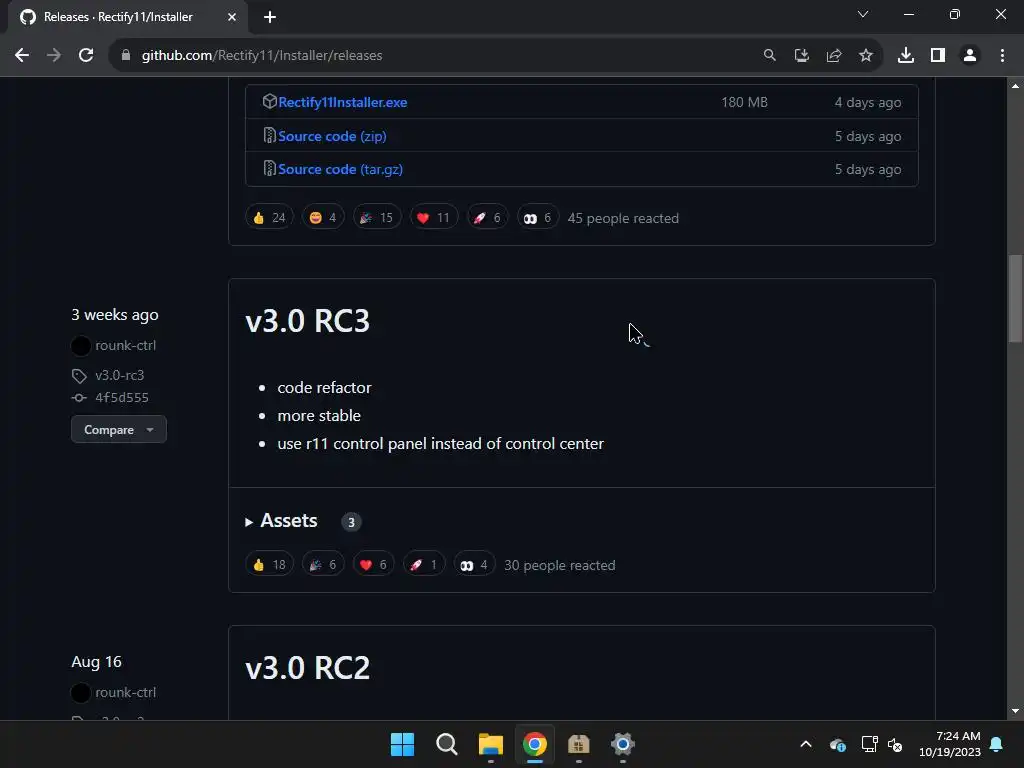Toggle hooray reaction showing 15
Screen dimensions: 1024x768
coord(377,217)
